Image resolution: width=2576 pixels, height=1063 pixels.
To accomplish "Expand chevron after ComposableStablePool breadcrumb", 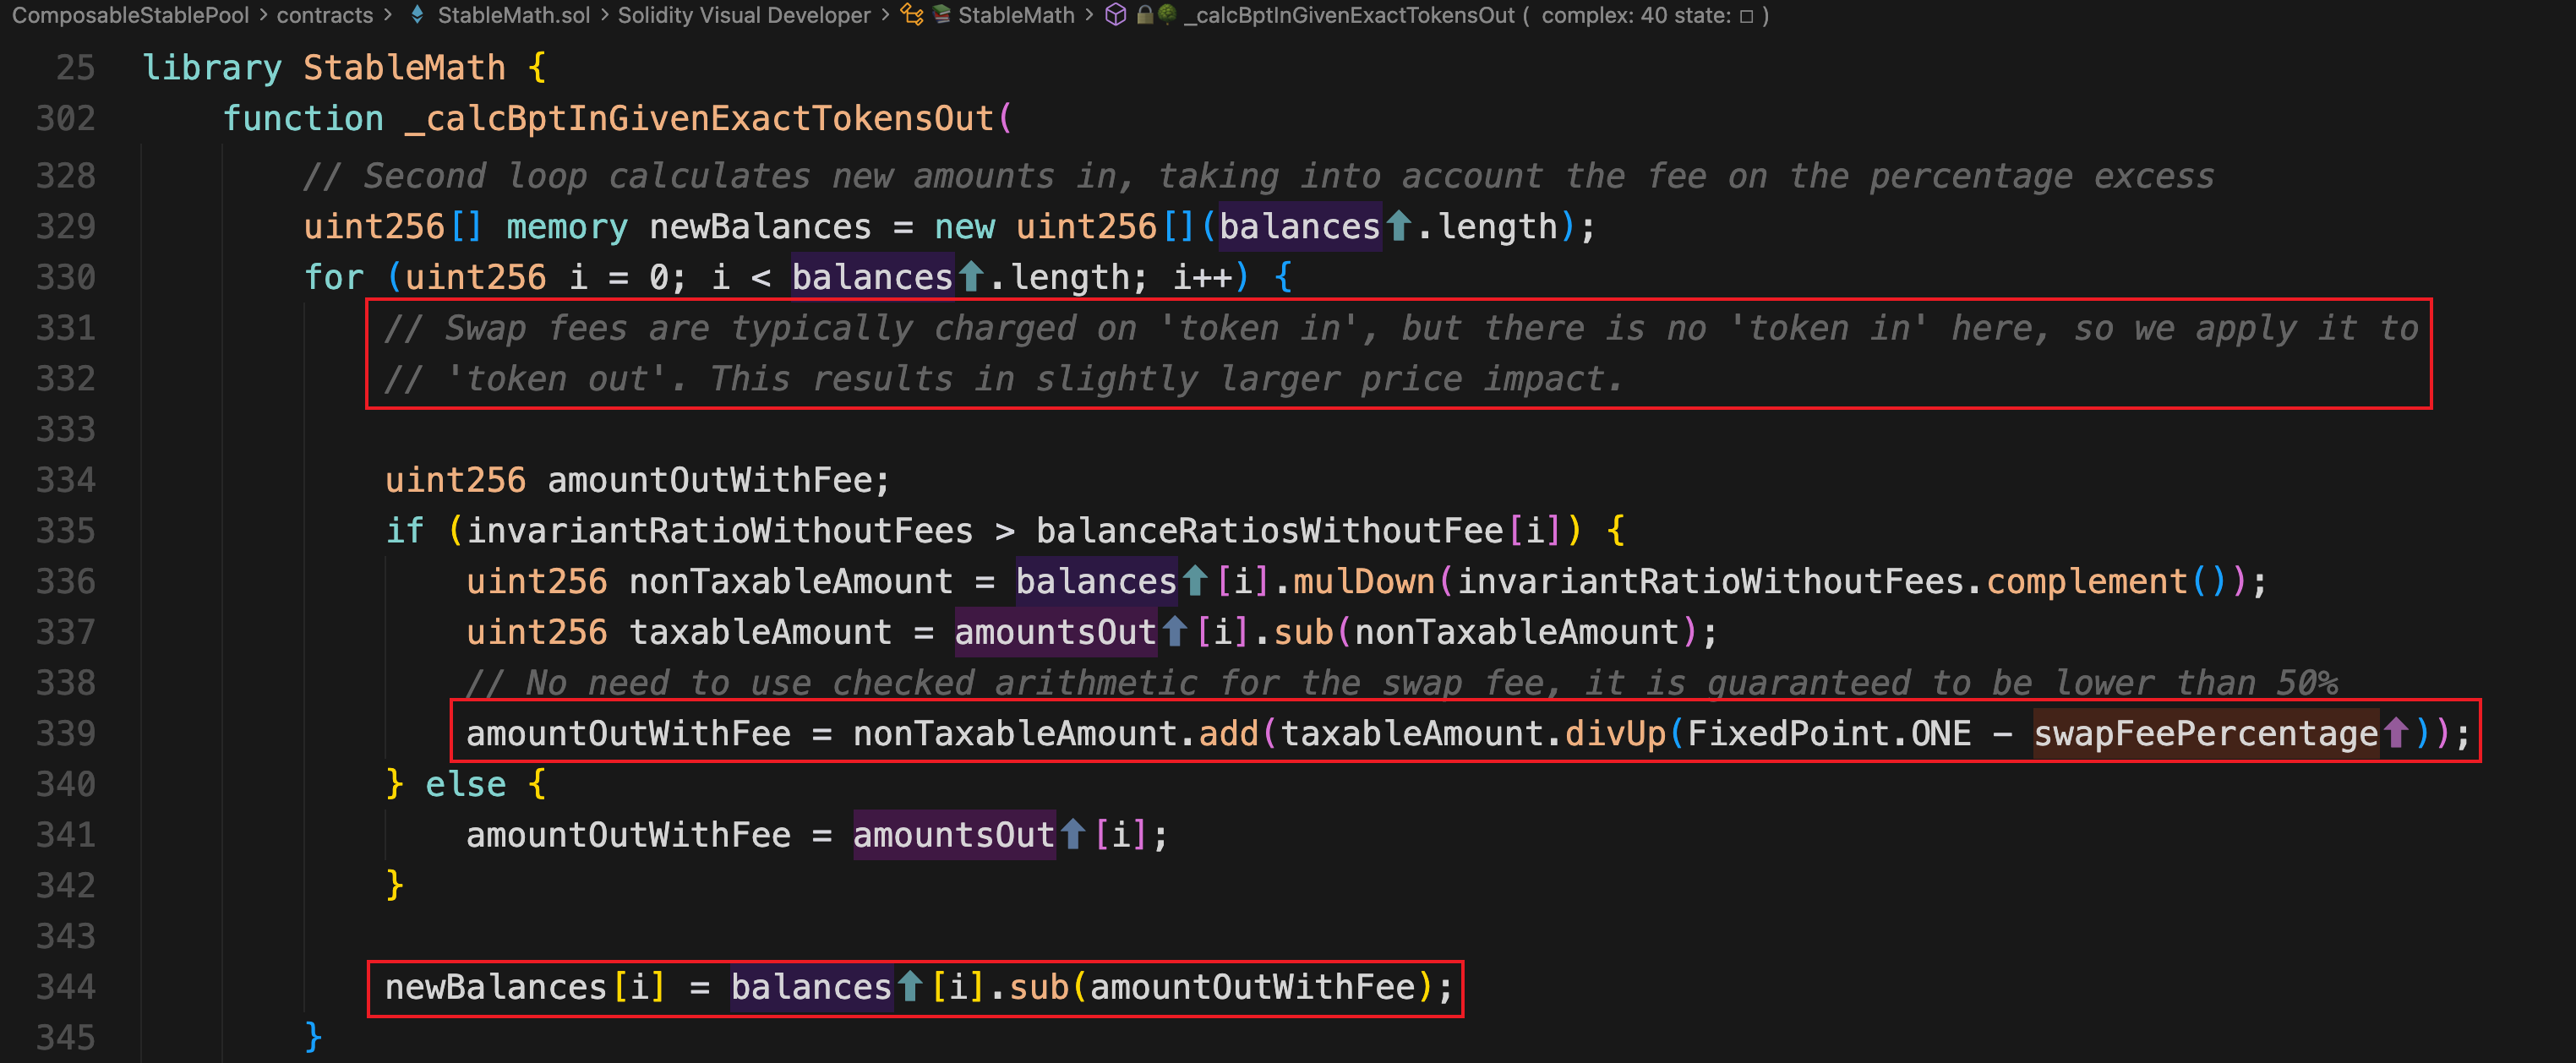I will tap(263, 15).
